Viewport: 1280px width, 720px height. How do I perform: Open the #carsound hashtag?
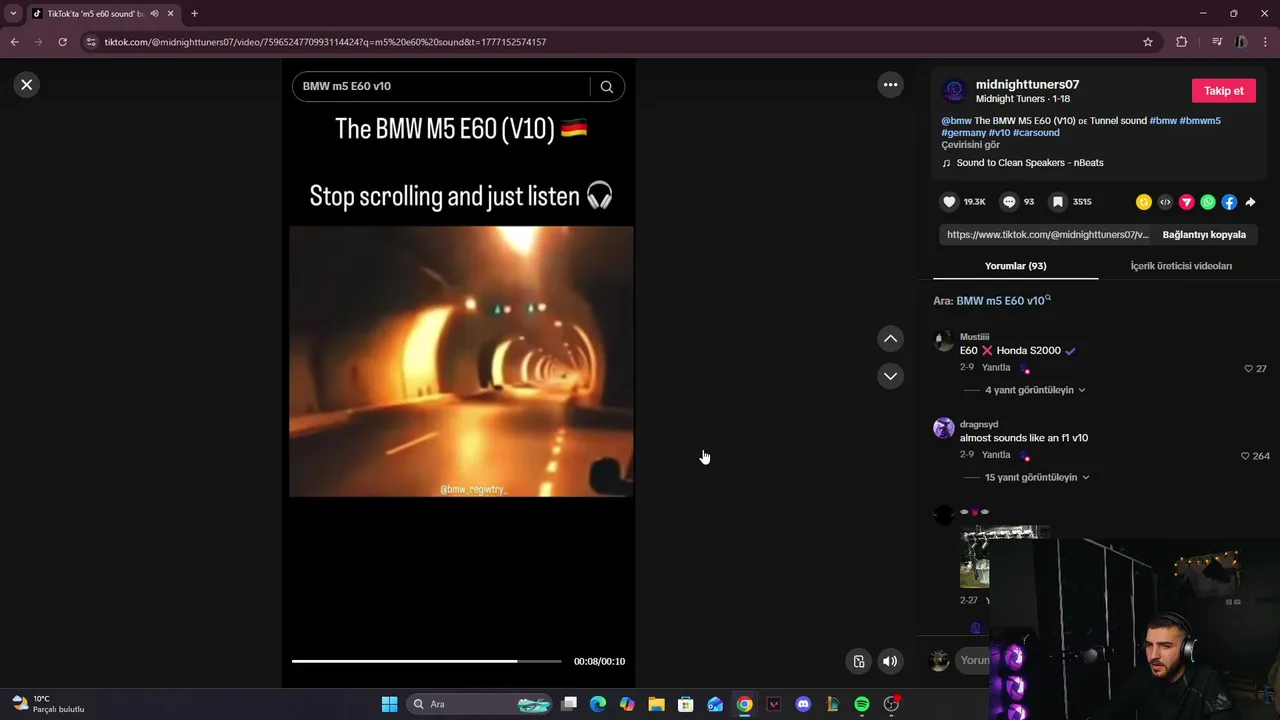point(1038,133)
